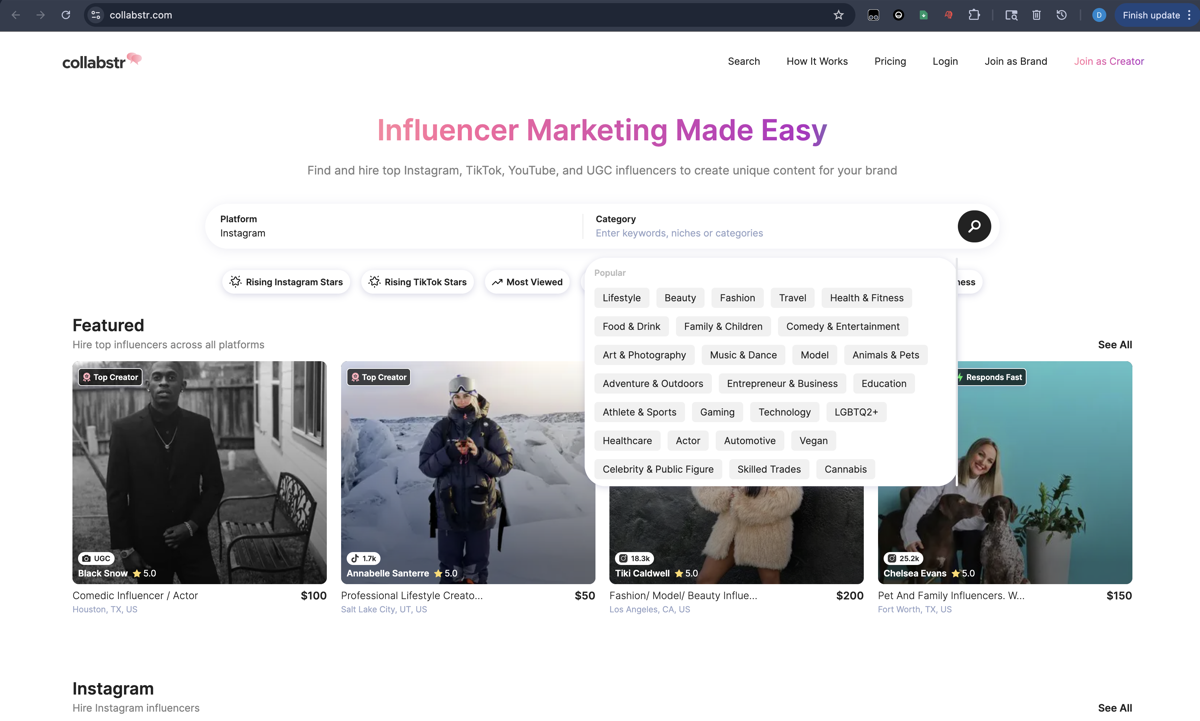Click the Responds Fast badge on Chelsea Evans' card
The height and width of the screenshot is (721, 1200).
point(990,377)
